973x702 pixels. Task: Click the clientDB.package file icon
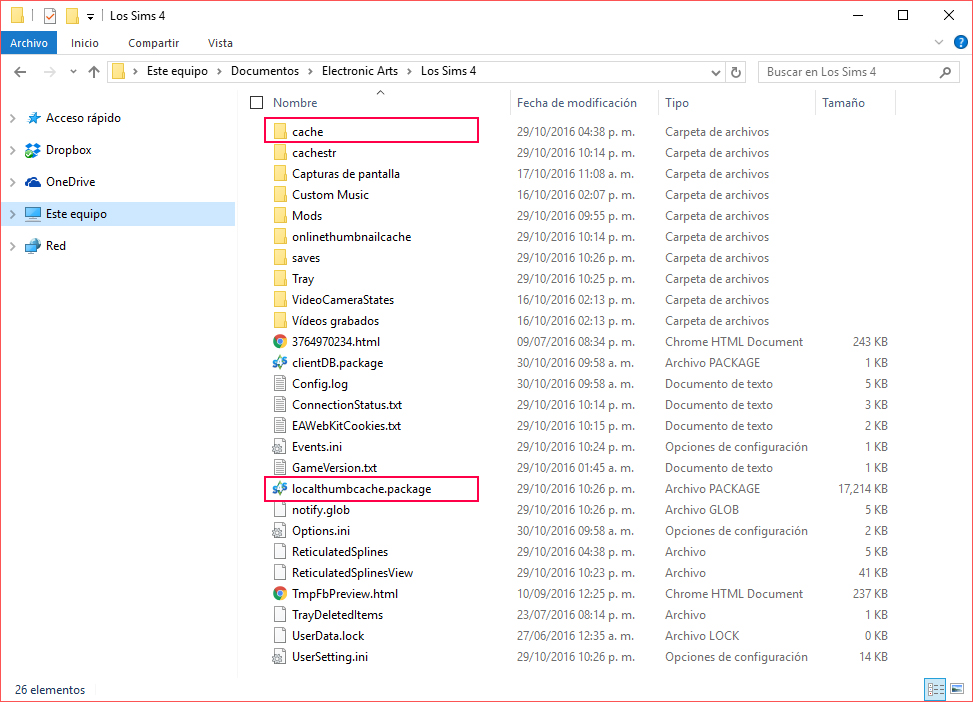pos(280,362)
